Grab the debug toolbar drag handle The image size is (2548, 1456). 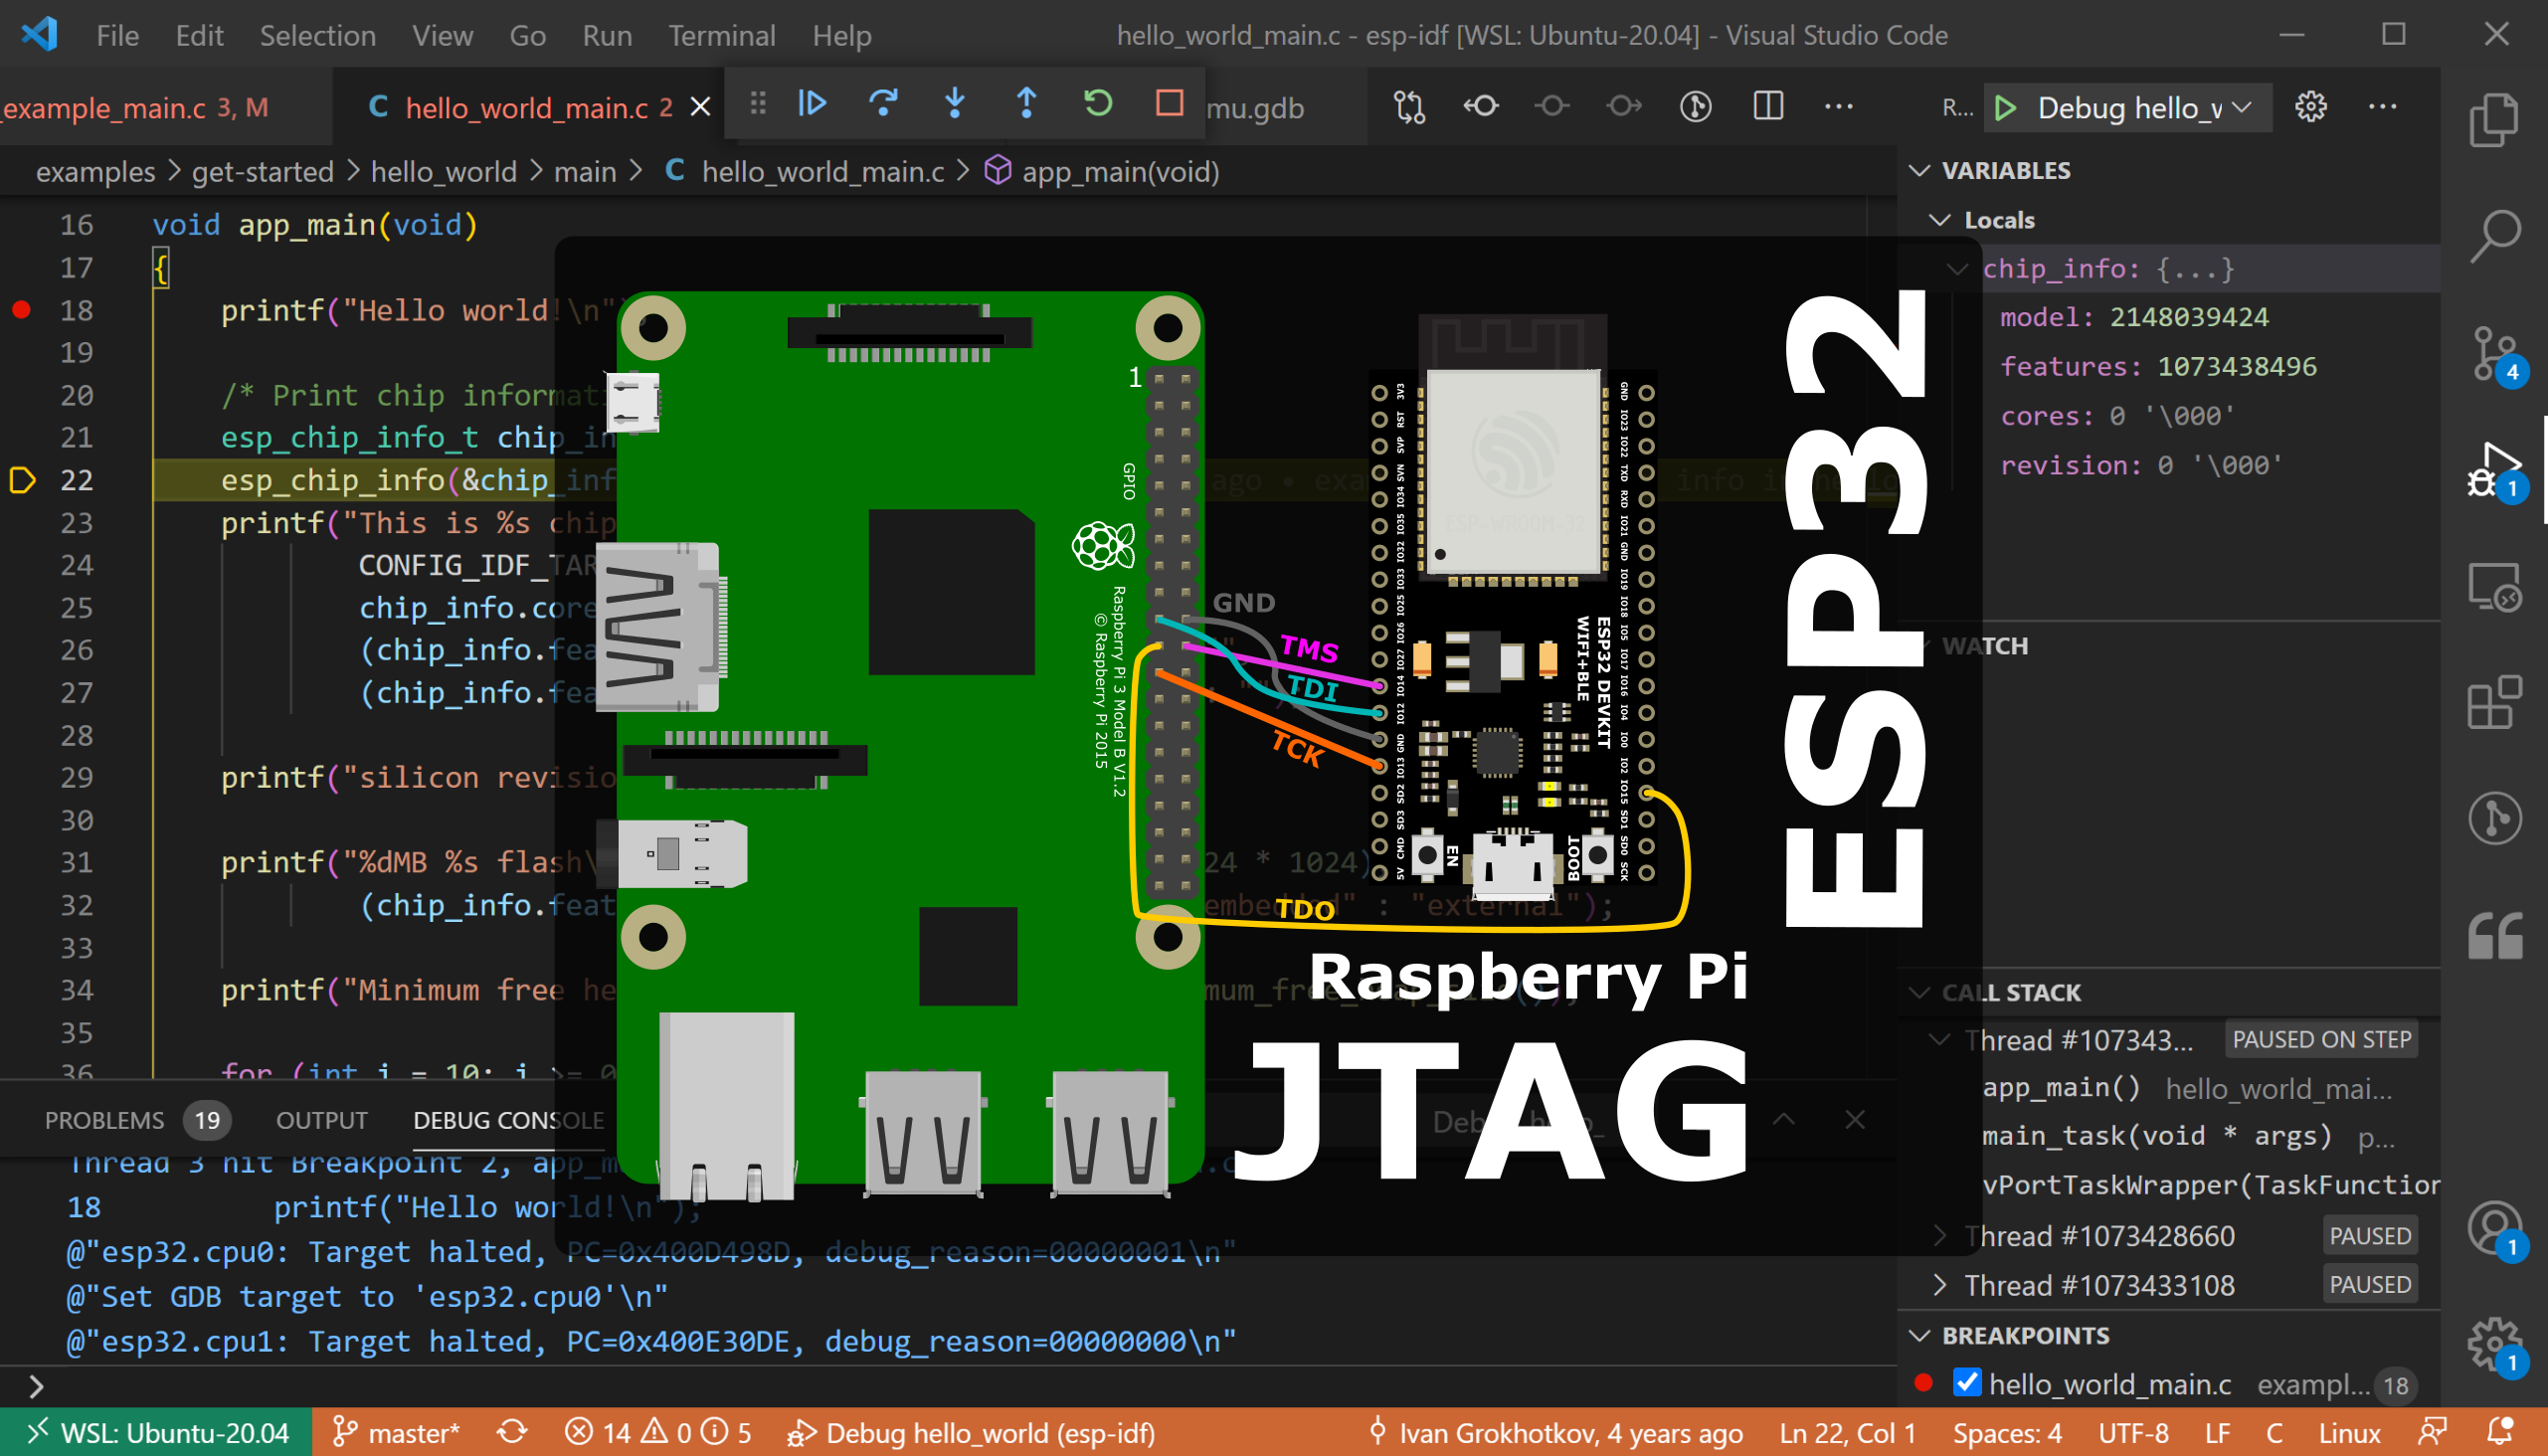tap(758, 103)
